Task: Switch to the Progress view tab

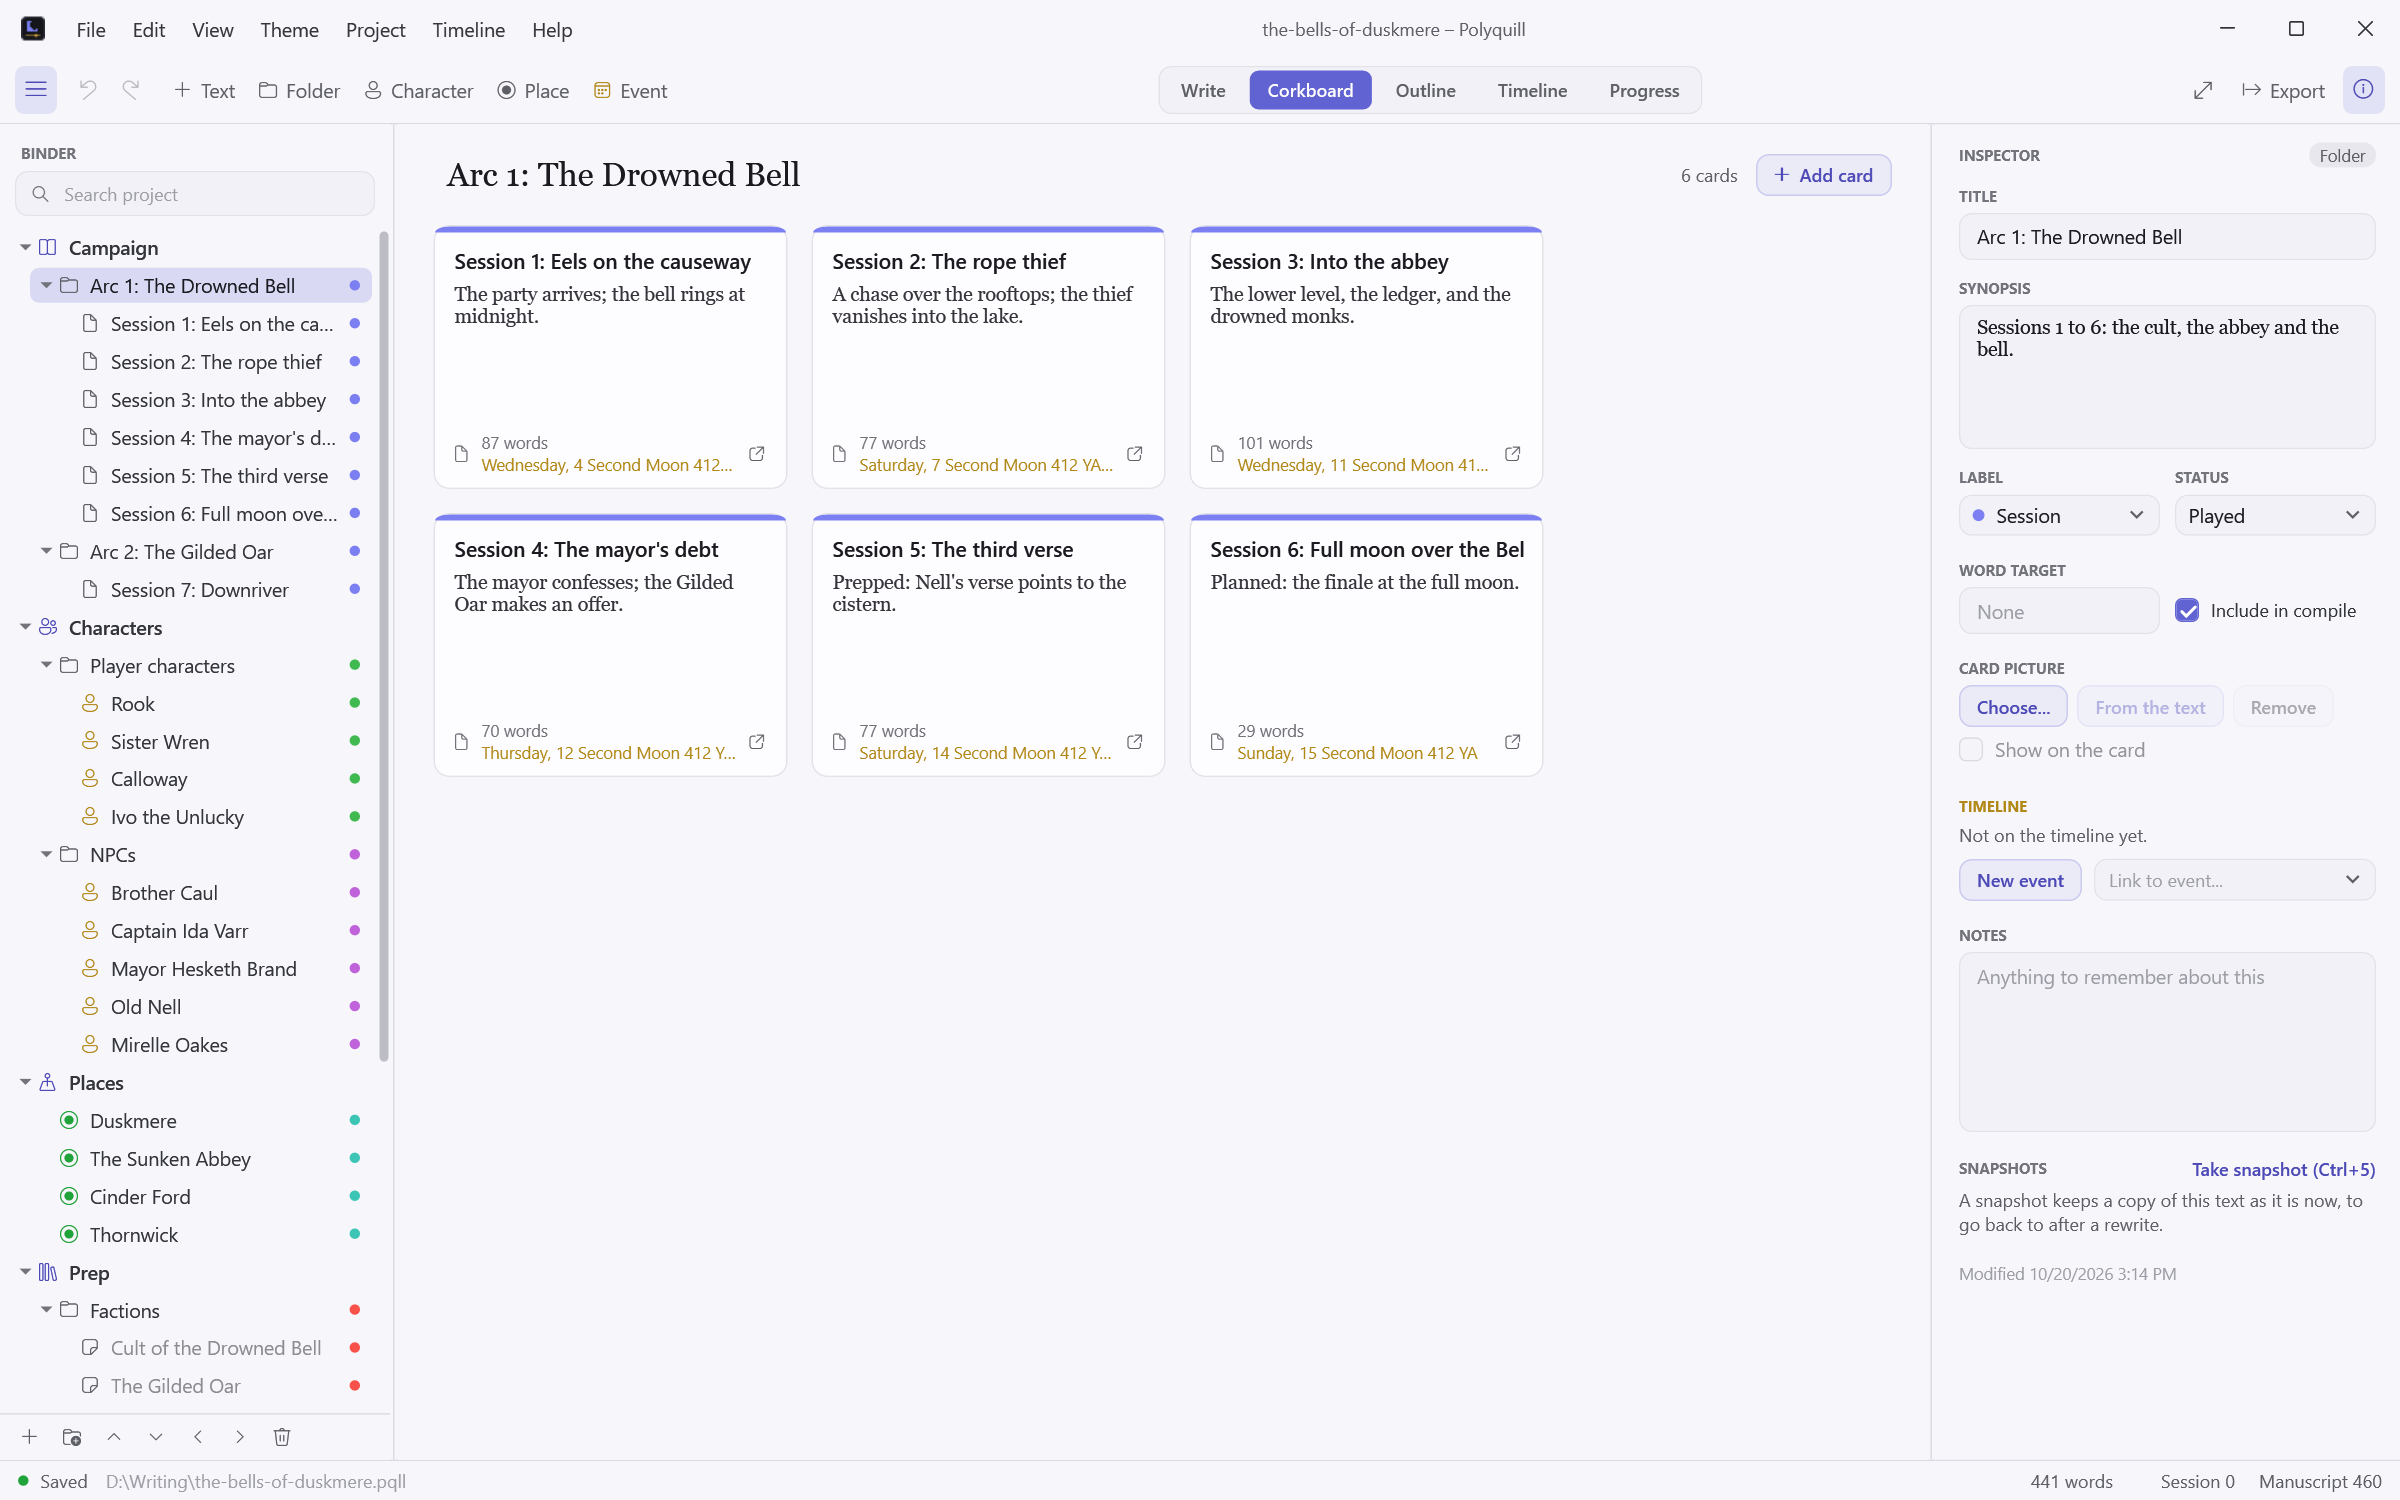Action: [x=1644, y=90]
